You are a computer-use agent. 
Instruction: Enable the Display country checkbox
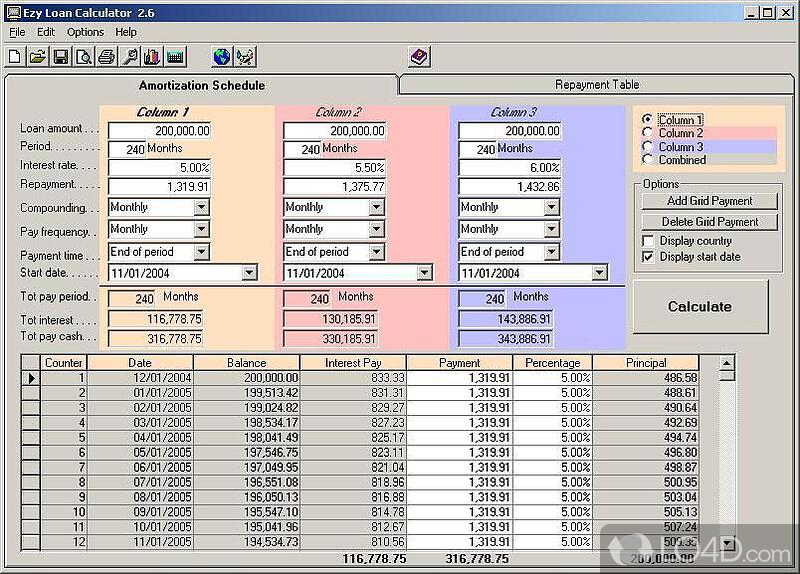pos(648,241)
